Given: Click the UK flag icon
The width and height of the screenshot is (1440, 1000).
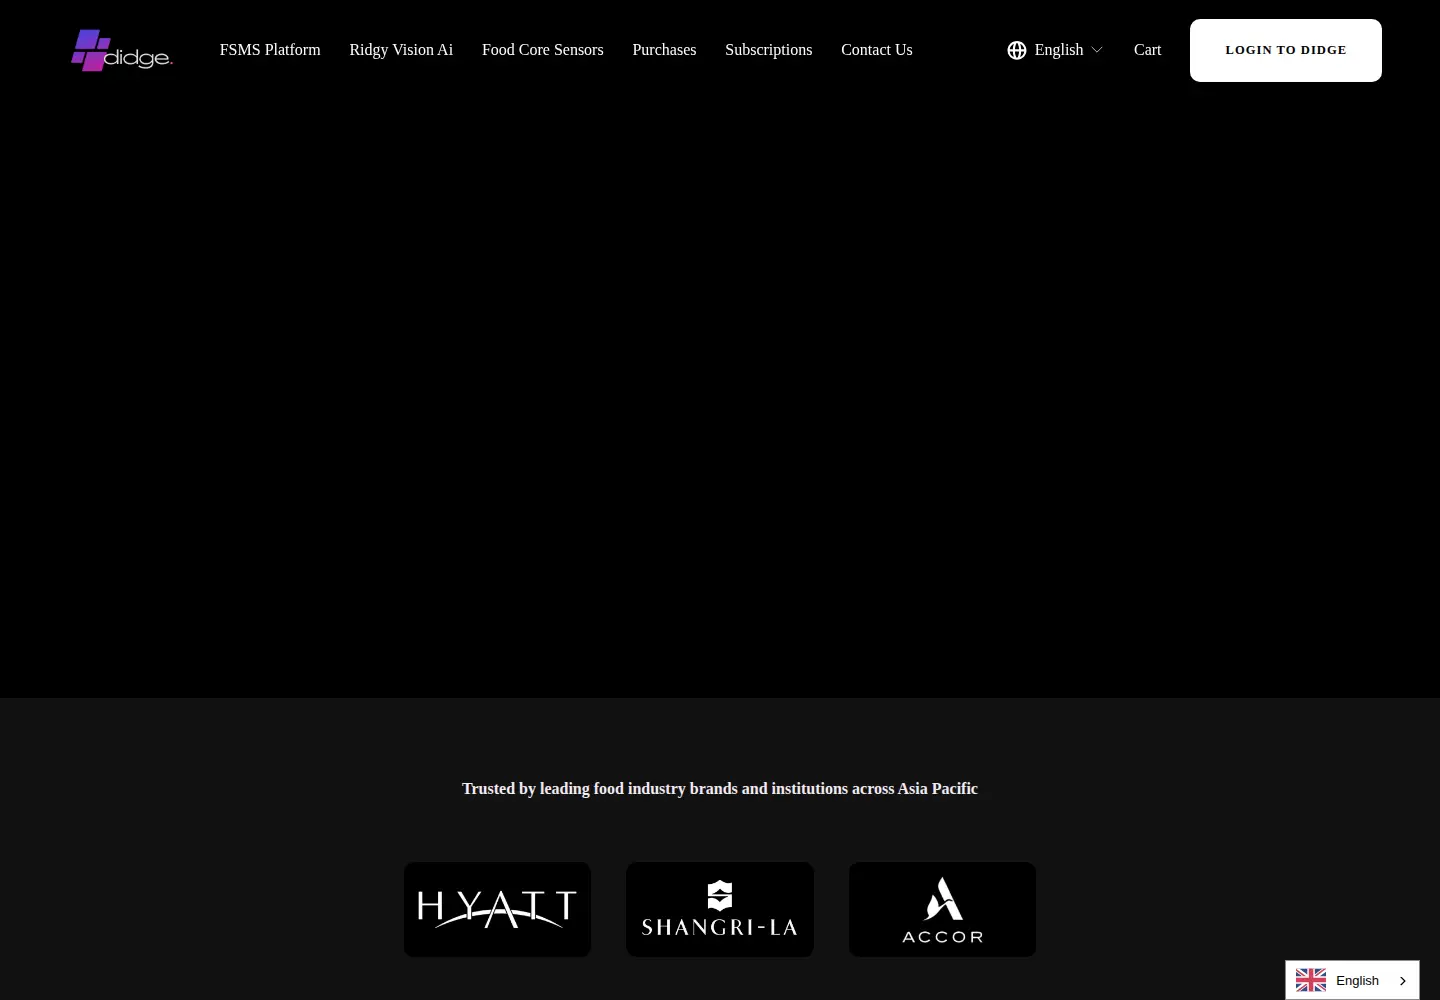Looking at the screenshot, I should pyautogui.click(x=1311, y=980).
